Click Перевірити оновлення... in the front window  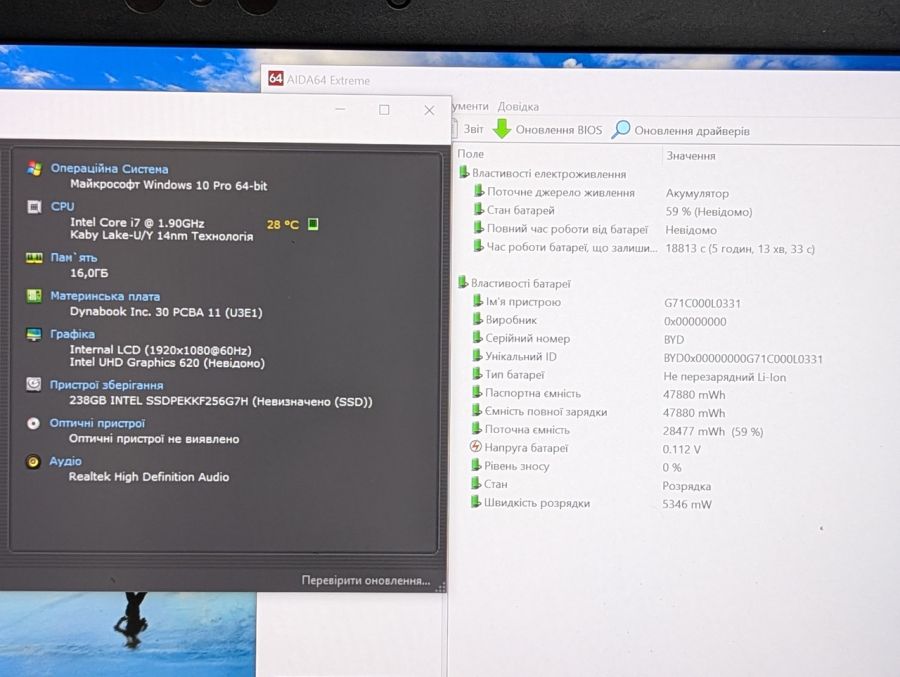pyautogui.click(x=366, y=581)
